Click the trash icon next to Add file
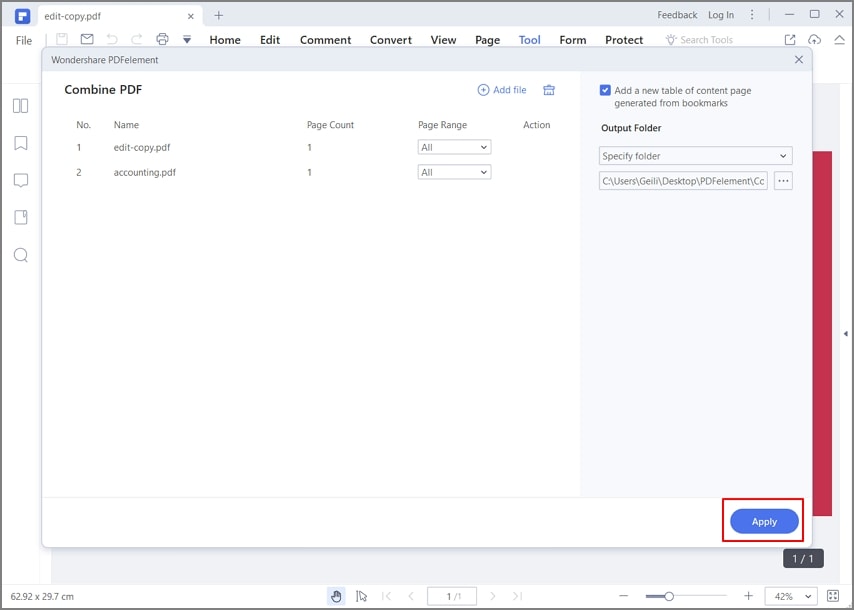854x610 pixels. [x=548, y=89]
